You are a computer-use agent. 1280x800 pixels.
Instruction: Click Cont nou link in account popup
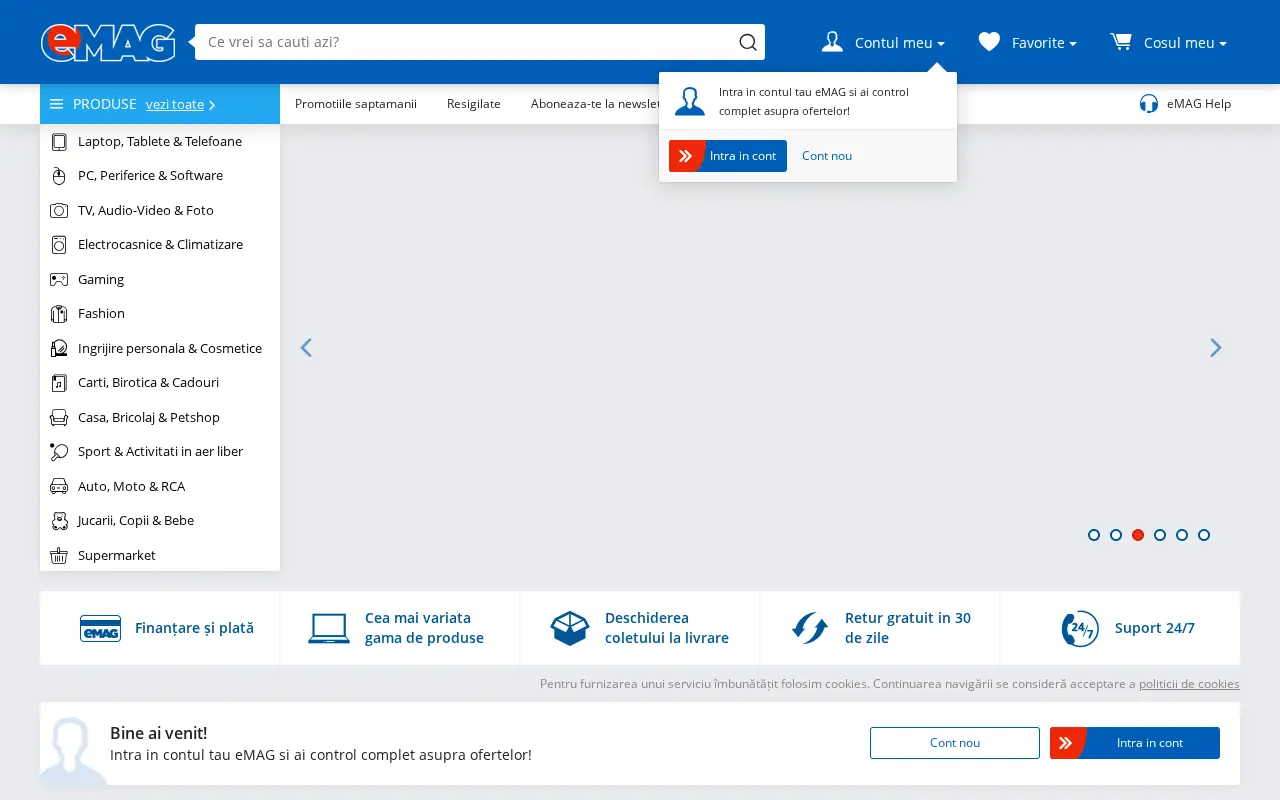pyautogui.click(x=827, y=156)
